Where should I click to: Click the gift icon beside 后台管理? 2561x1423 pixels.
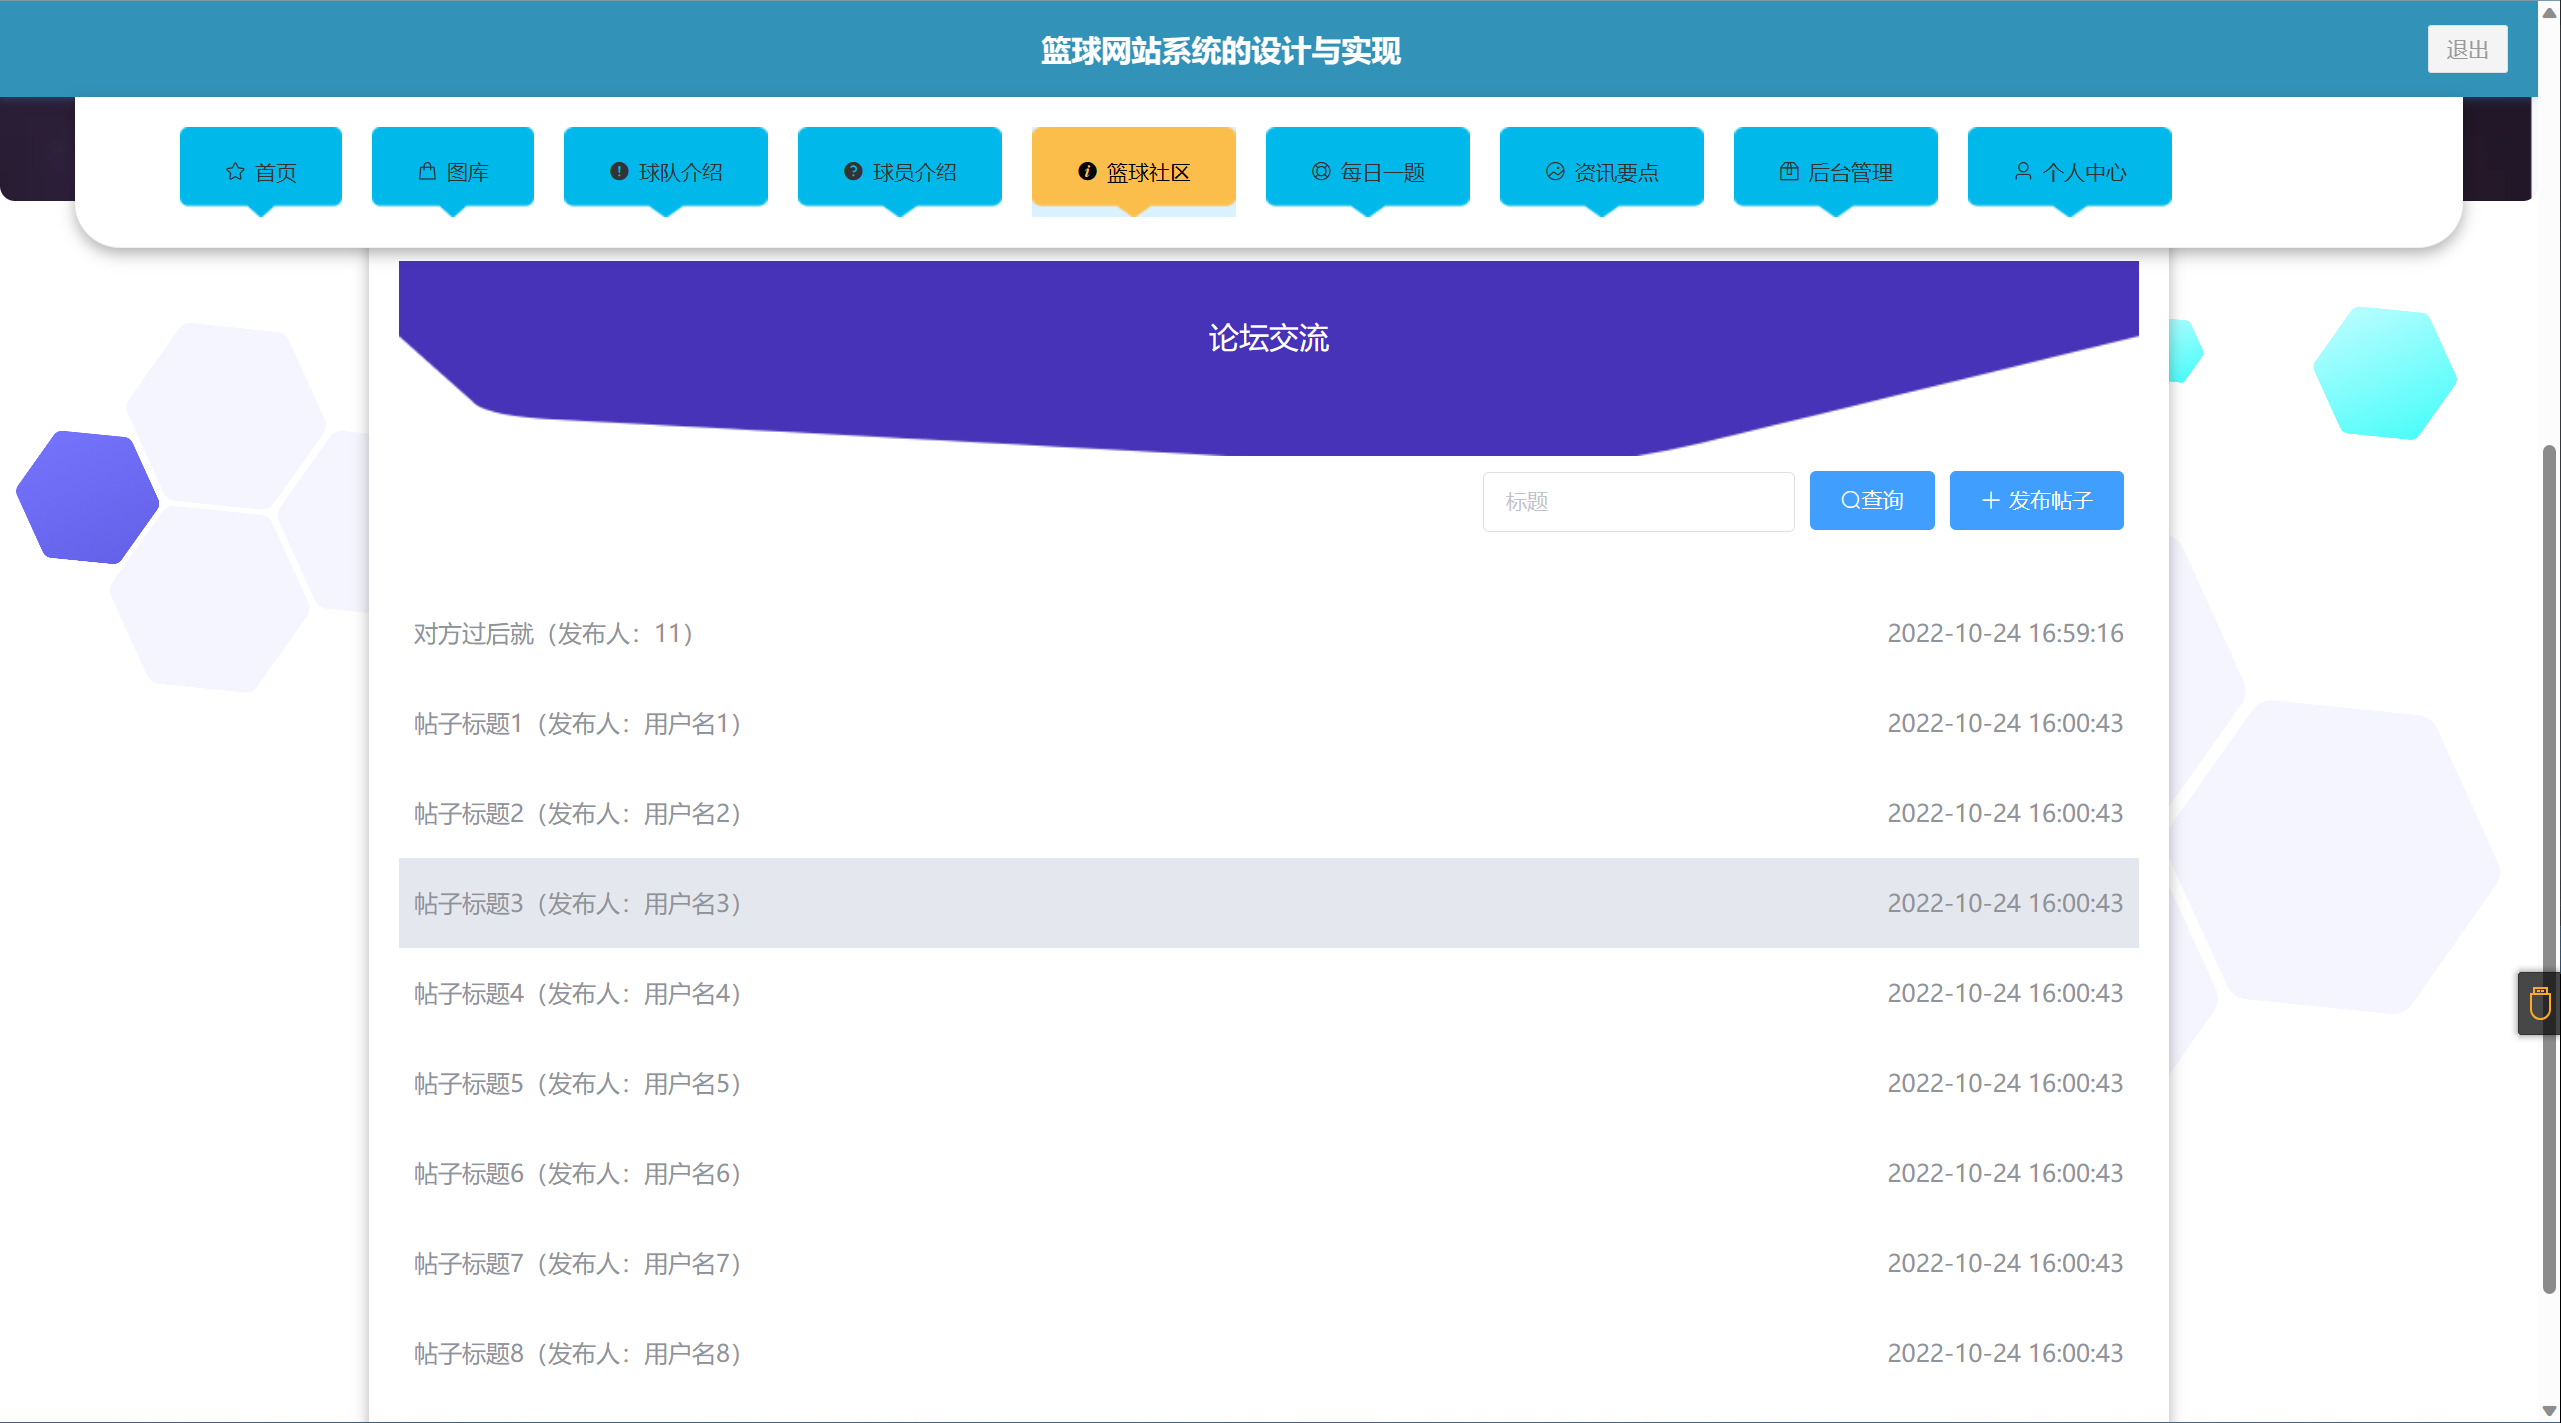[1789, 172]
